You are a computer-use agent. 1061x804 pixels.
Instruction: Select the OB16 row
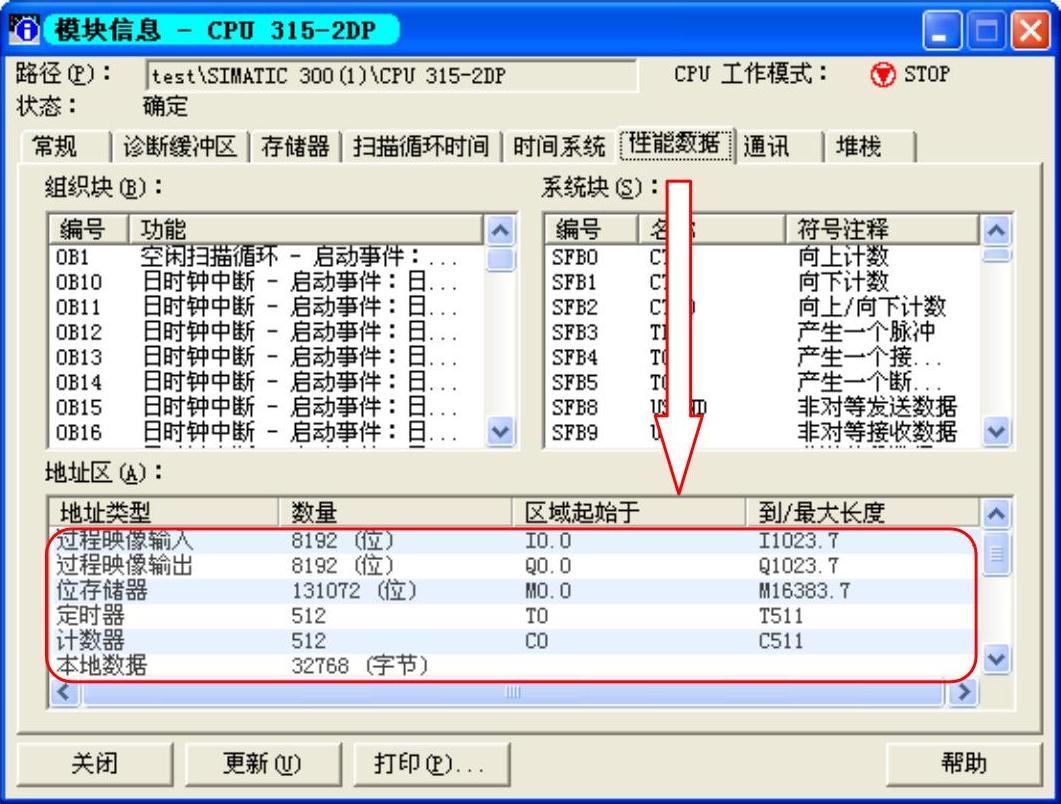coord(267,432)
